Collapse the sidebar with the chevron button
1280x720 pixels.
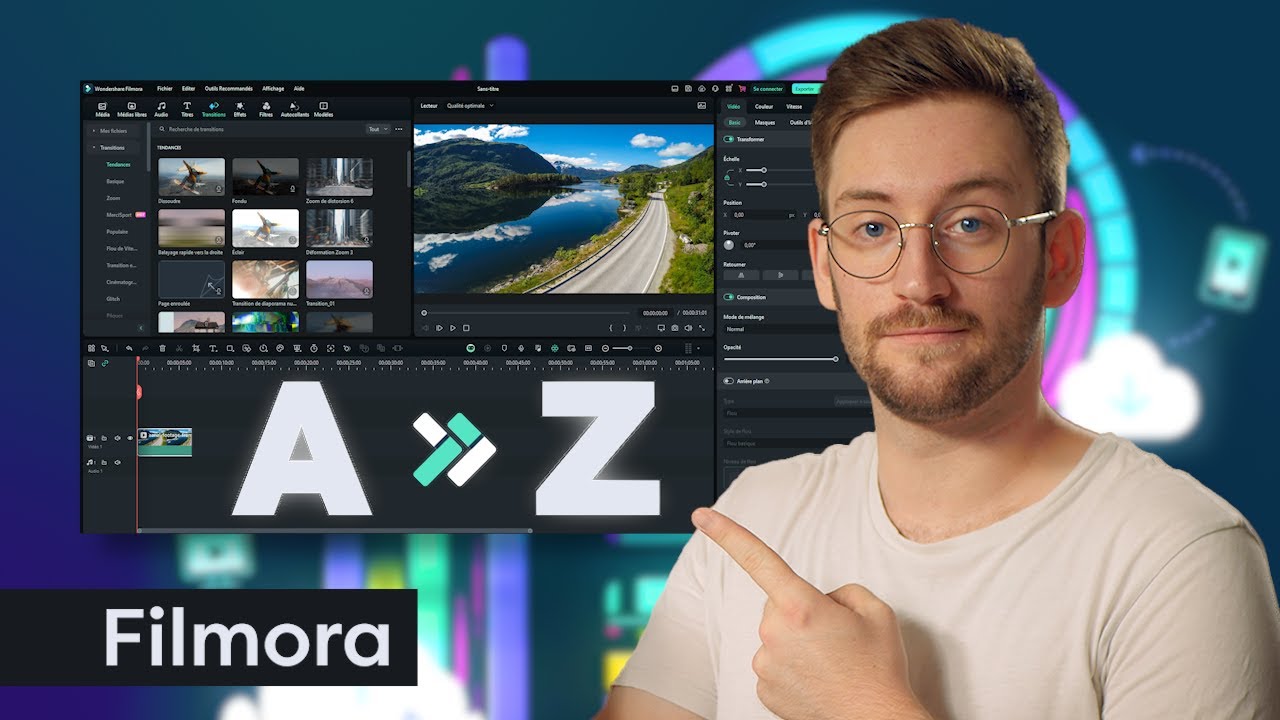(140, 327)
